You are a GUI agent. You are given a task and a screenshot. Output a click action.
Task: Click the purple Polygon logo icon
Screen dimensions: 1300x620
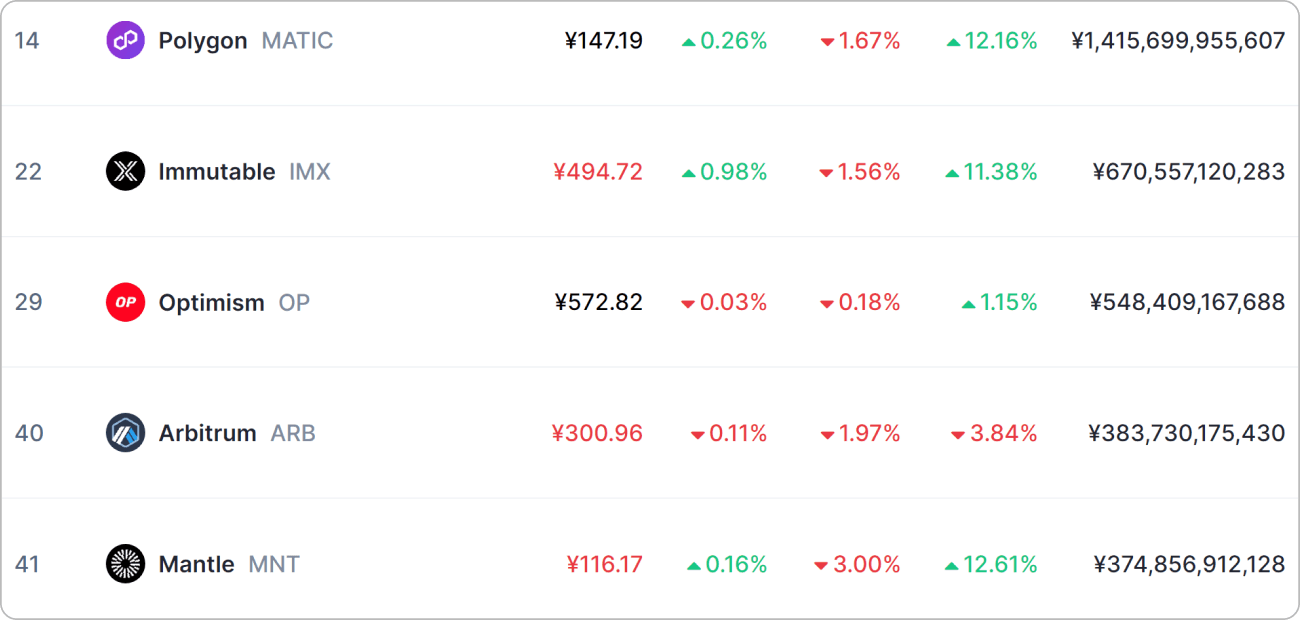(x=125, y=41)
